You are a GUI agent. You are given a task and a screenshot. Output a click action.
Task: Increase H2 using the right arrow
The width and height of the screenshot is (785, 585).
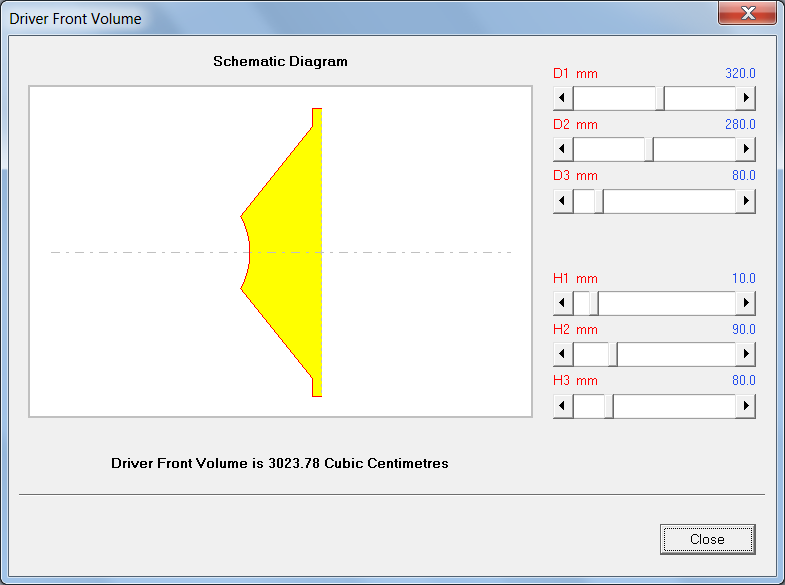(745, 354)
